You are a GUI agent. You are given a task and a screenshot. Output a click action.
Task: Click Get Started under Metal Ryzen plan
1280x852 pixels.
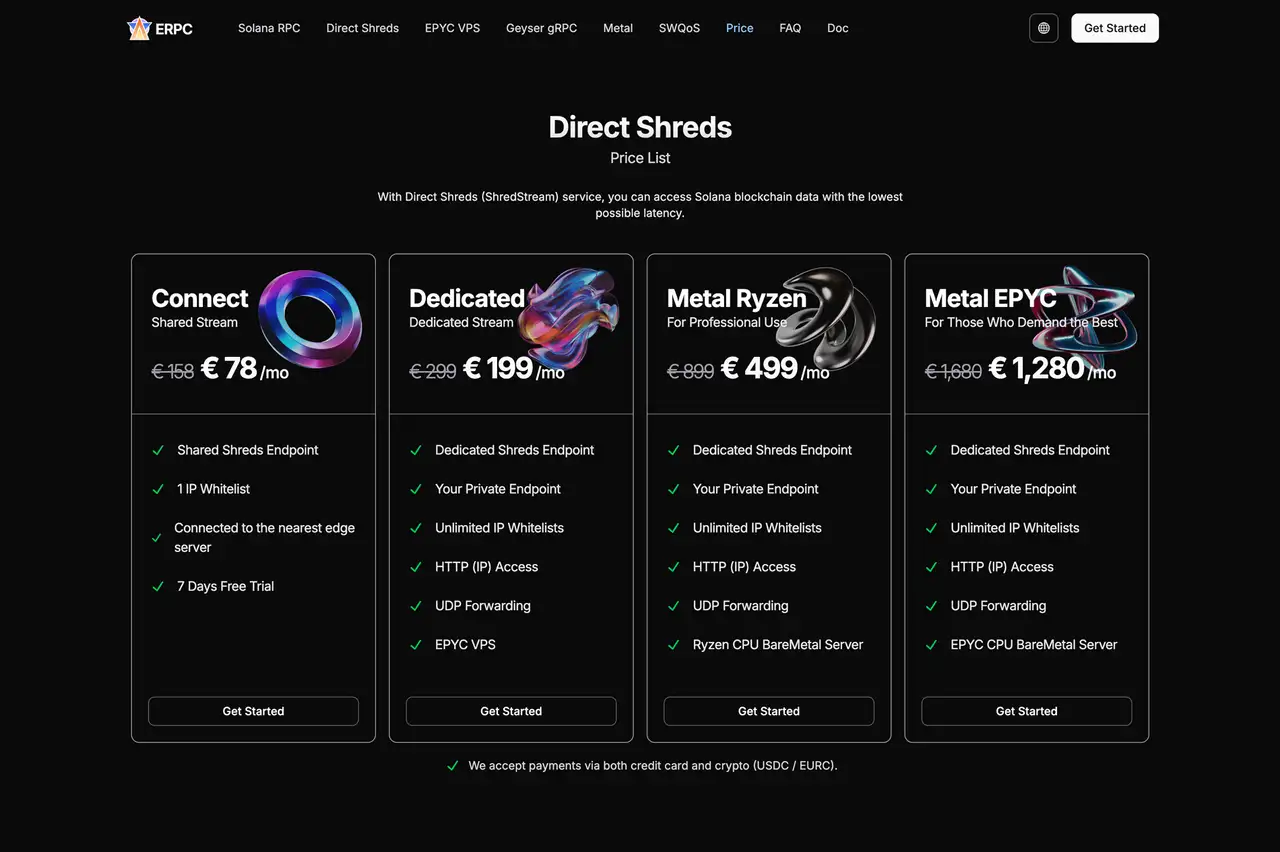769,711
